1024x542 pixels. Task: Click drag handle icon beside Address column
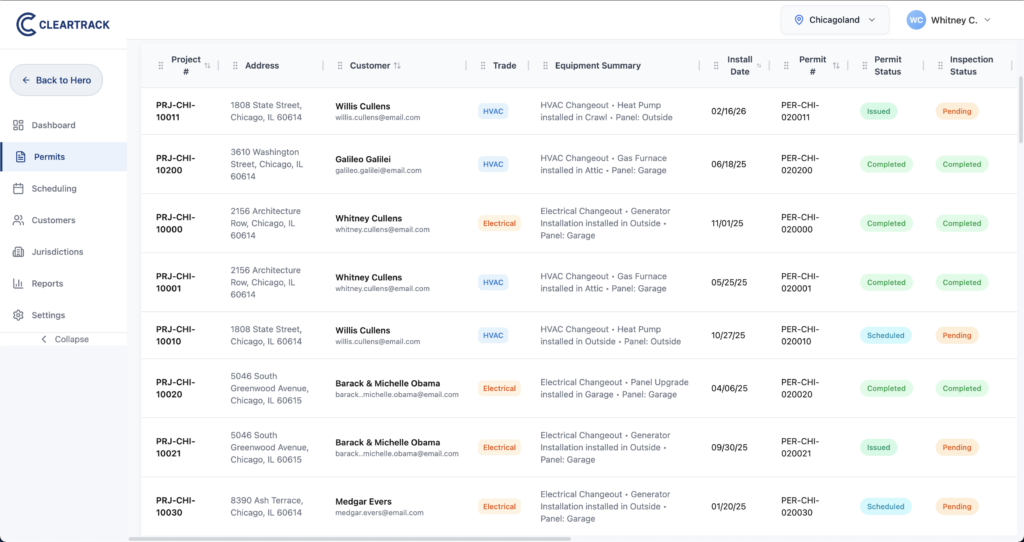[235, 66]
